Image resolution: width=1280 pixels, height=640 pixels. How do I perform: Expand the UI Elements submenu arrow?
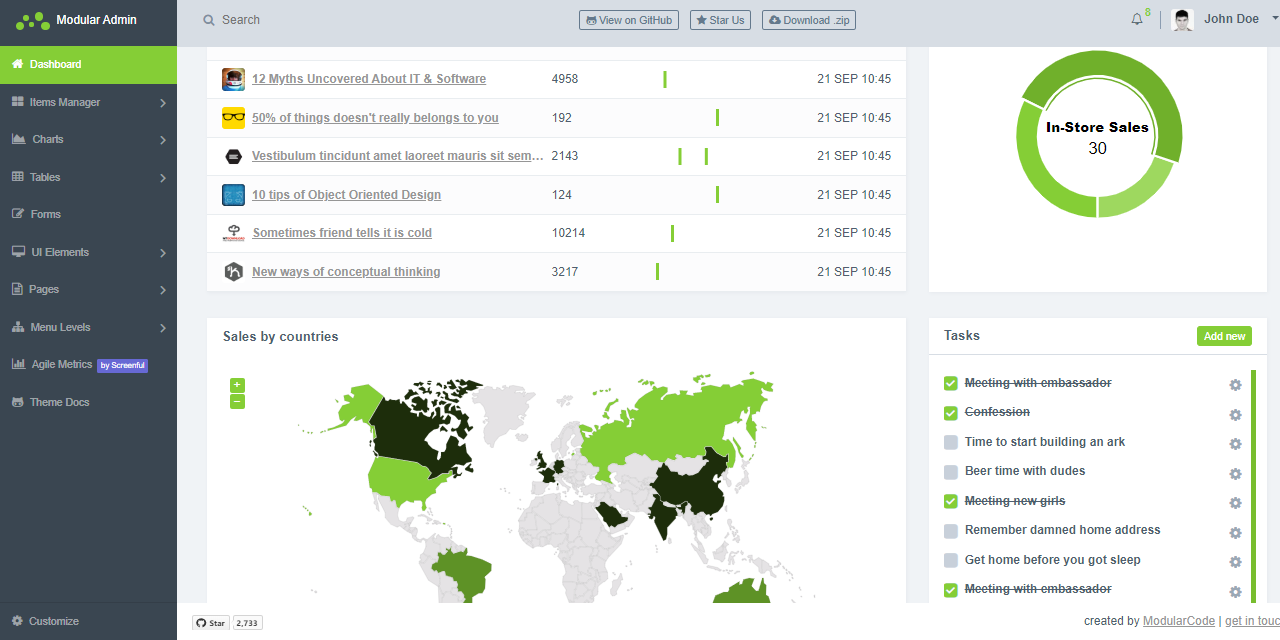(163, 253)
